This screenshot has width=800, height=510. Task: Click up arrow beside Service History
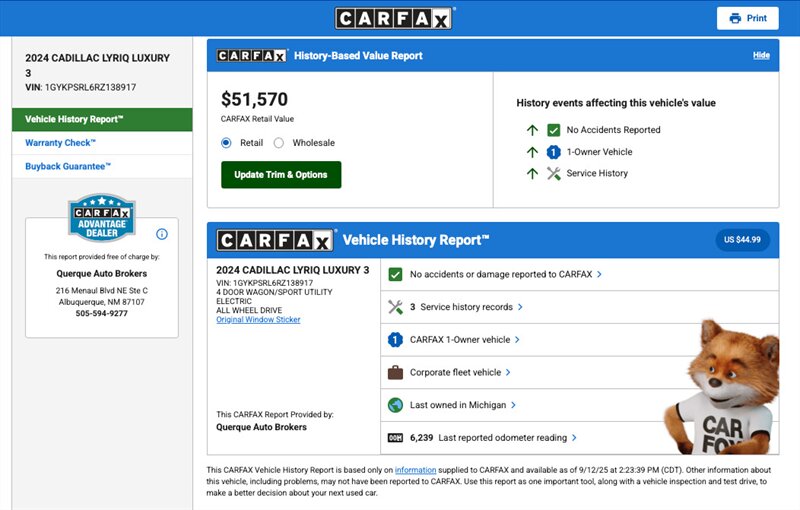(532, 173)
